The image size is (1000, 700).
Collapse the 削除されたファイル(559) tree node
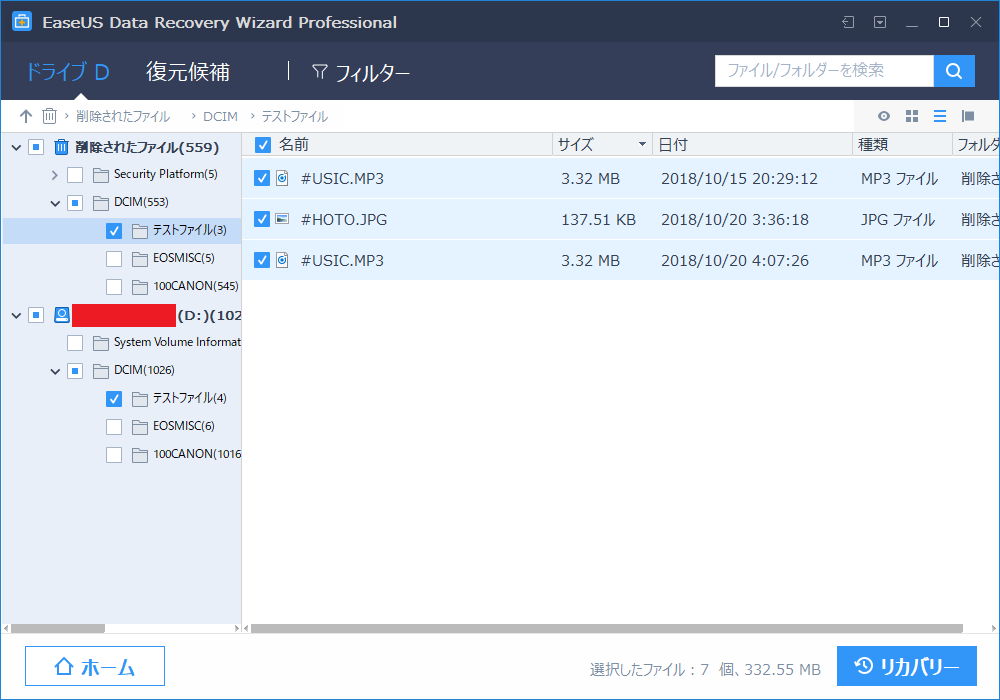pos(17,148)
